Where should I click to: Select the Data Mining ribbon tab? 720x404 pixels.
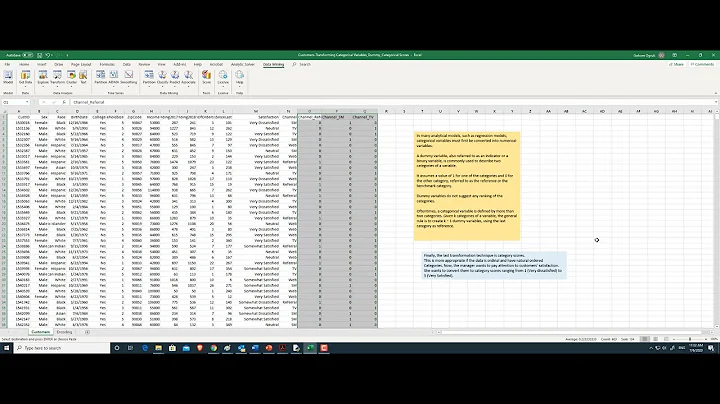[273, 65]
